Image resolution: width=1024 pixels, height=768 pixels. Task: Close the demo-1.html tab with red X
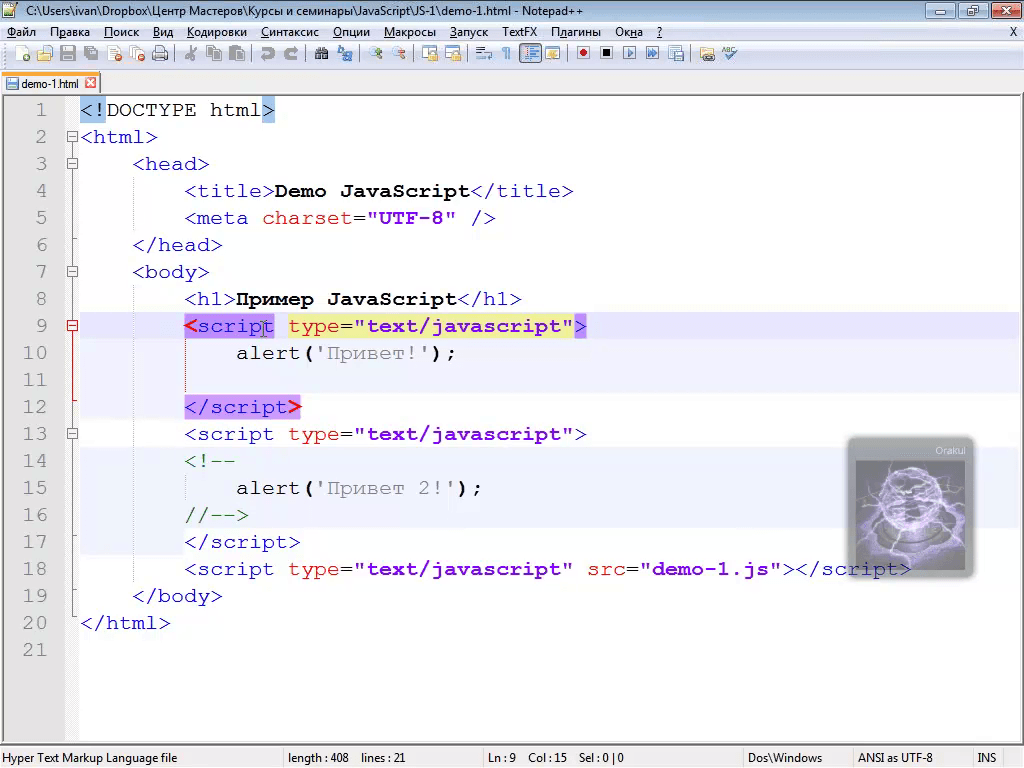point(91,83)
